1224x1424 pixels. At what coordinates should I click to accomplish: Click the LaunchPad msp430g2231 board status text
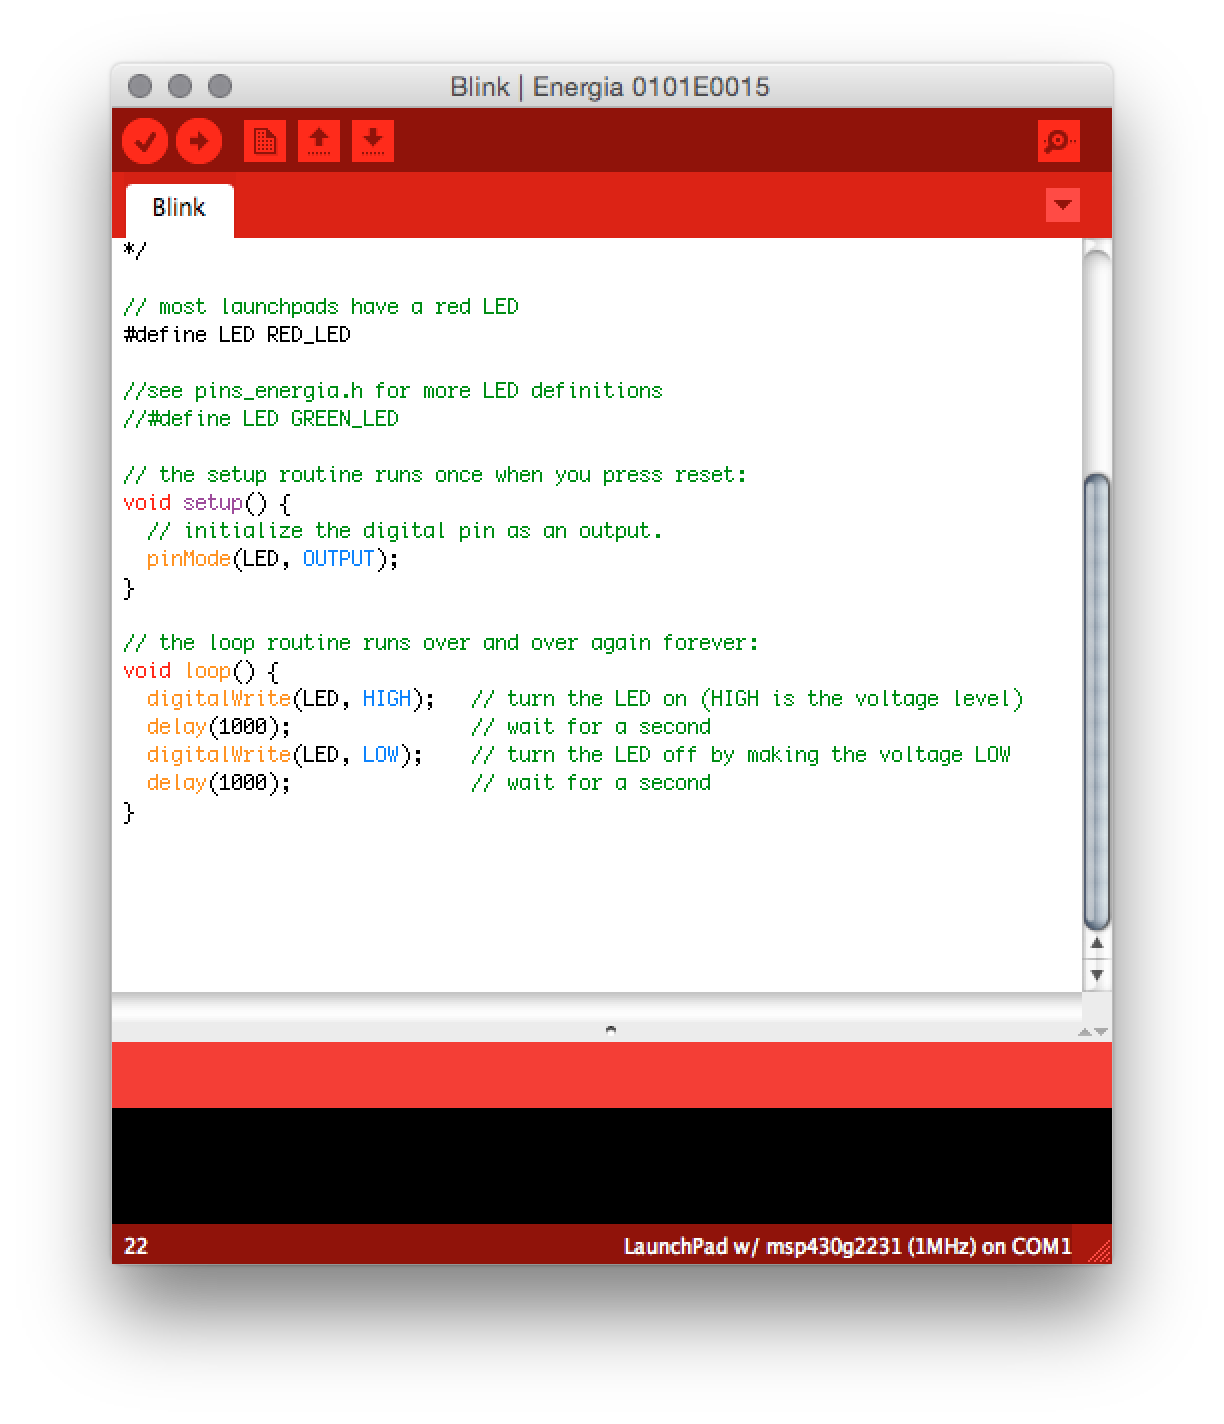click(x=847, y=1246)
